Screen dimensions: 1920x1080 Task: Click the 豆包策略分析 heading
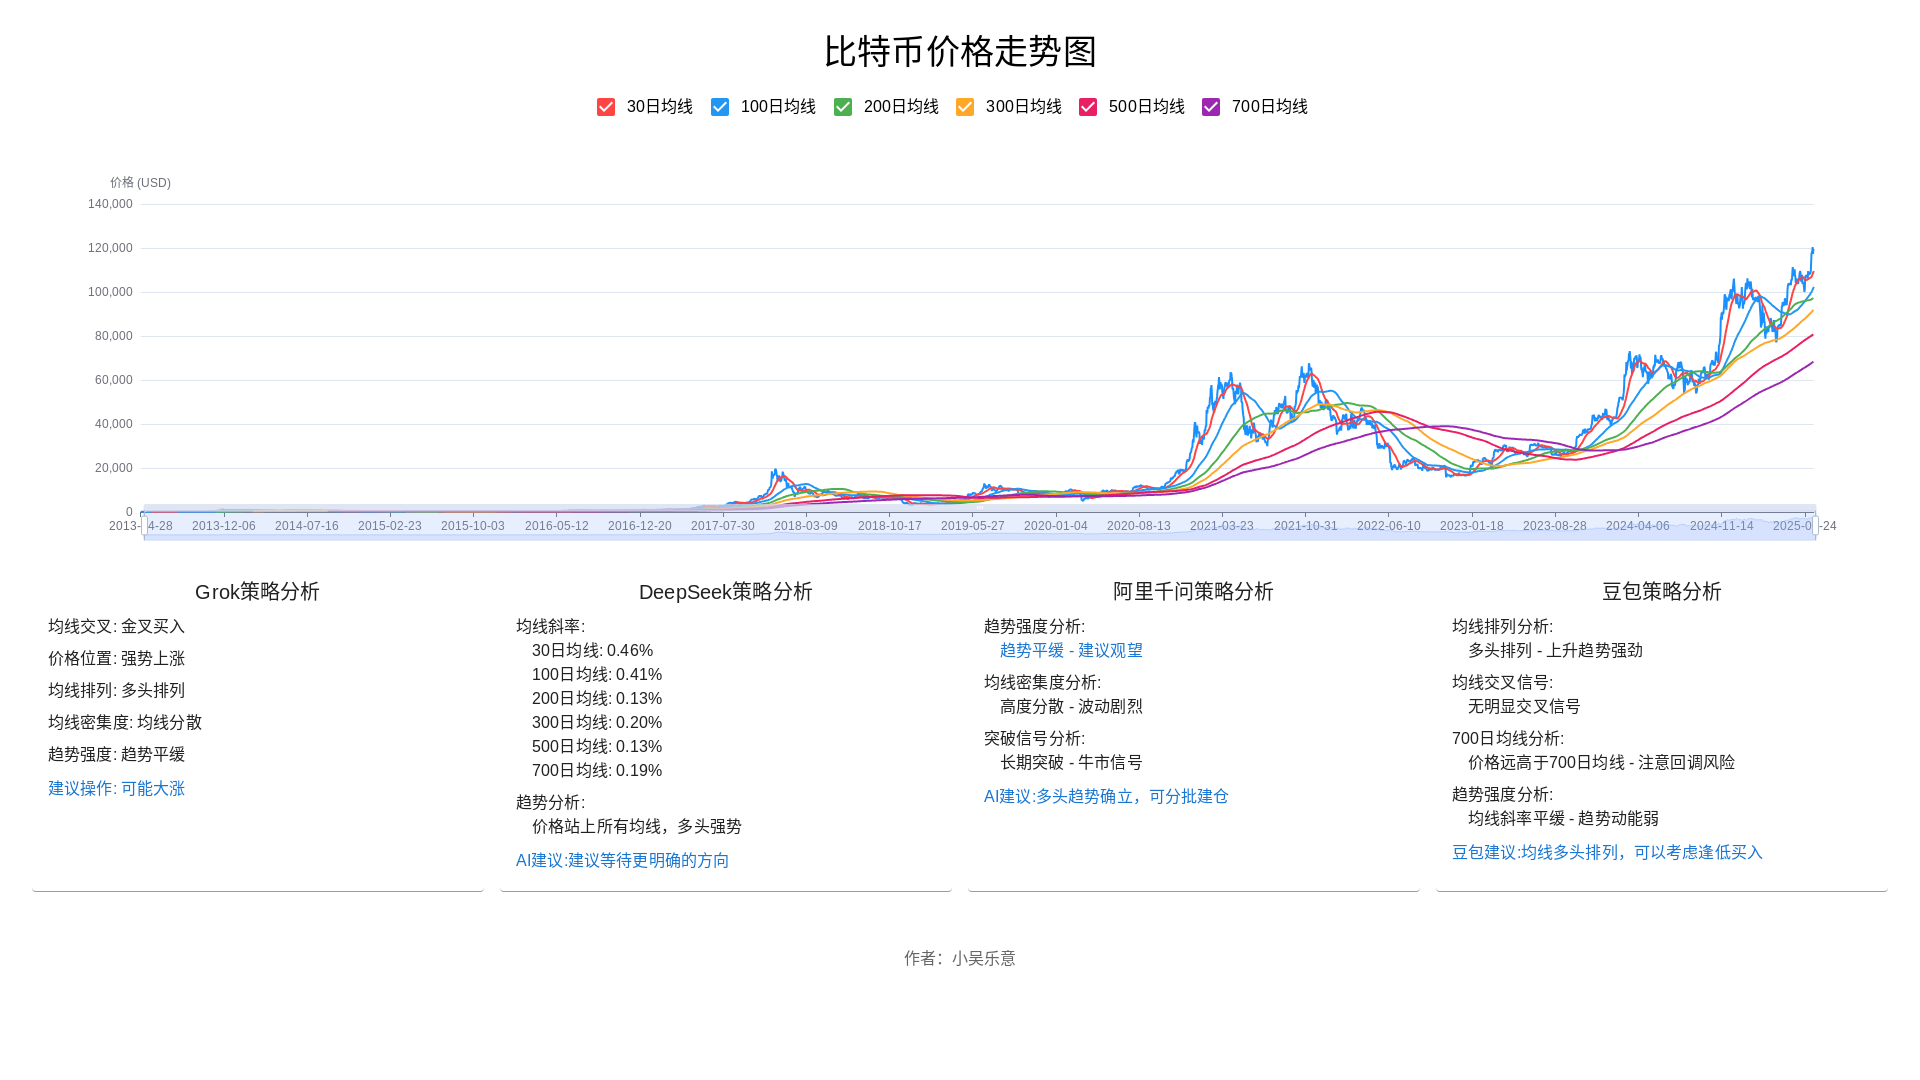click(1662, 592)
